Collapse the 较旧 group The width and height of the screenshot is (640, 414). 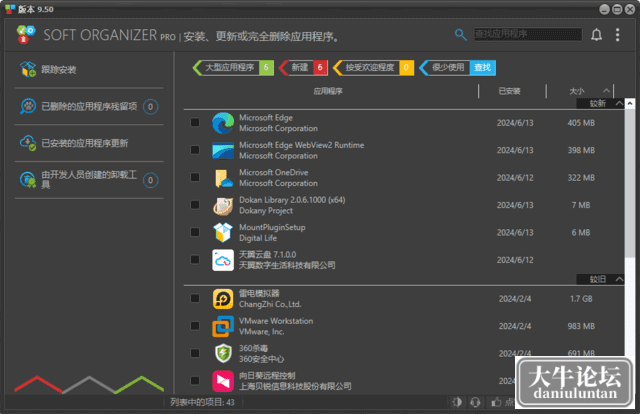619,279
